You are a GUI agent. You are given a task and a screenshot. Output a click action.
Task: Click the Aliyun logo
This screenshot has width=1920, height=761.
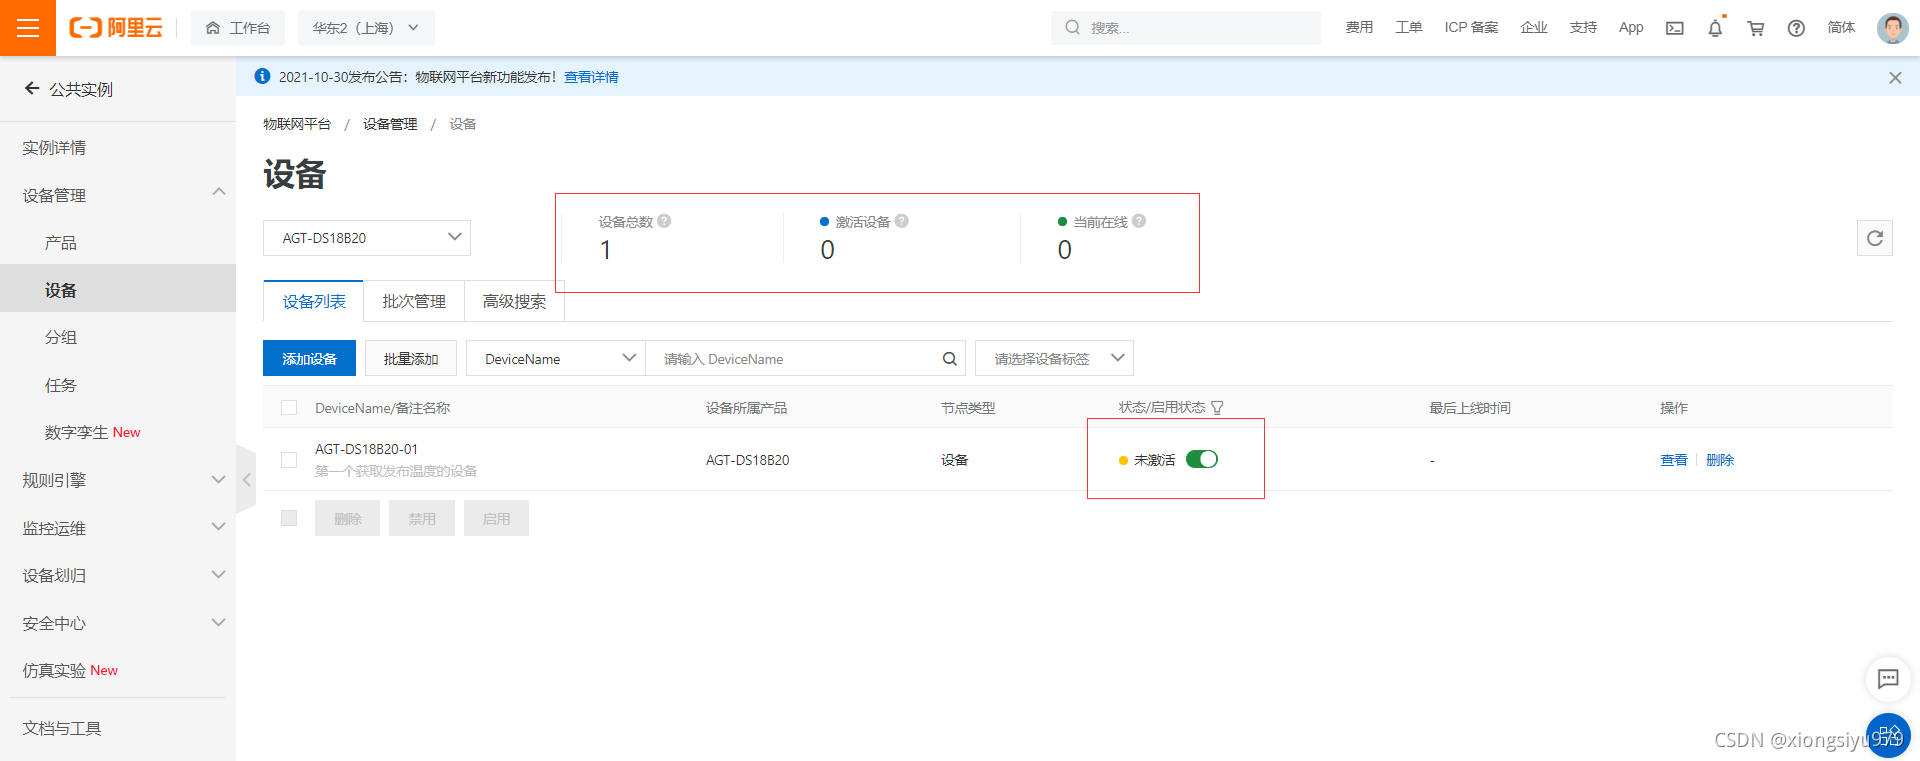tap(116, 28)
